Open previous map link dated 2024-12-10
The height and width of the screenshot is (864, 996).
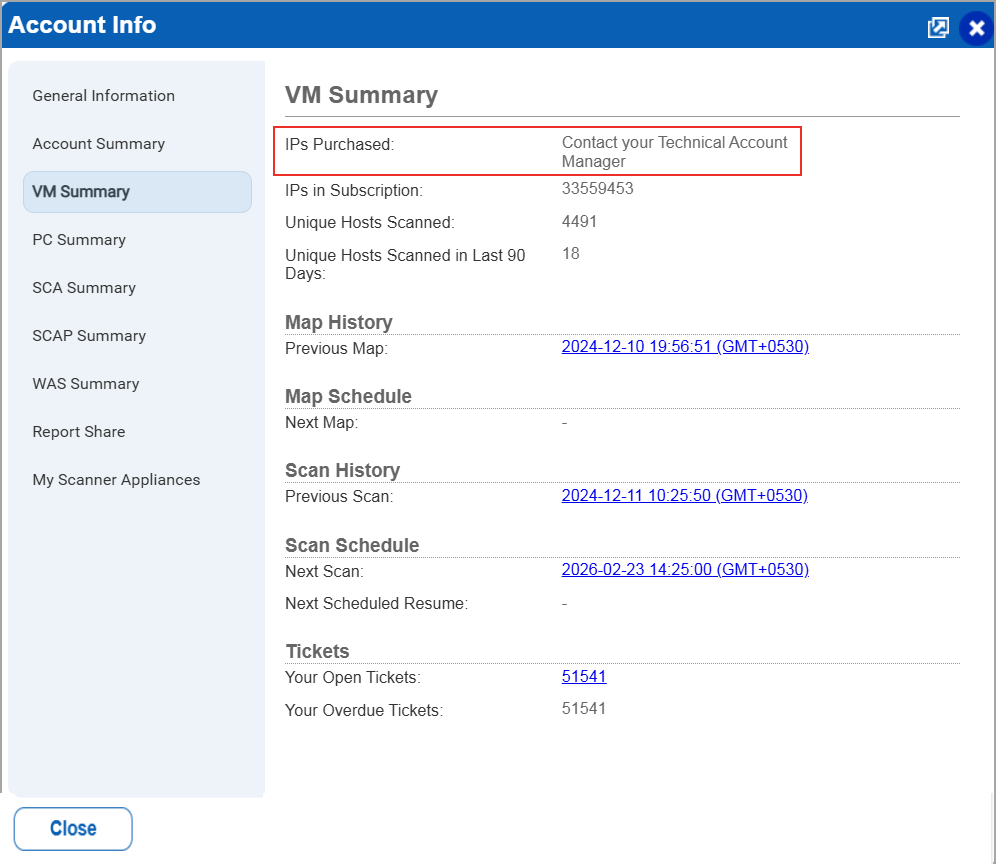click(x=685, y=347)
